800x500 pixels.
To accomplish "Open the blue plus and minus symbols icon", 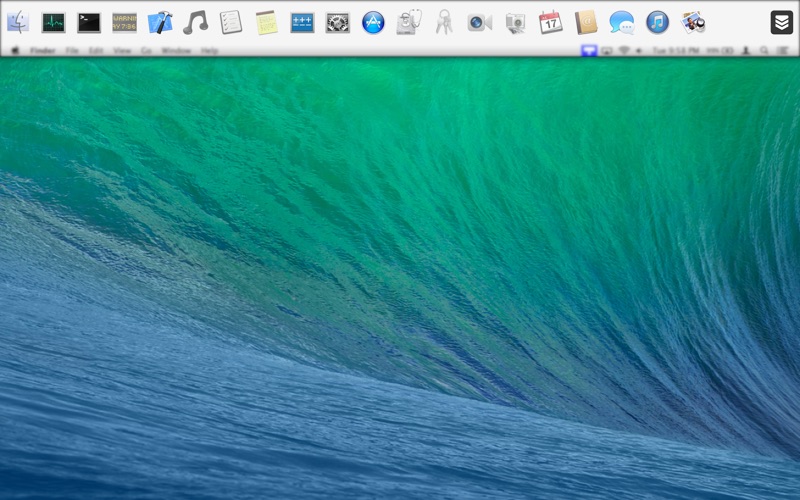I will [302, 23].
